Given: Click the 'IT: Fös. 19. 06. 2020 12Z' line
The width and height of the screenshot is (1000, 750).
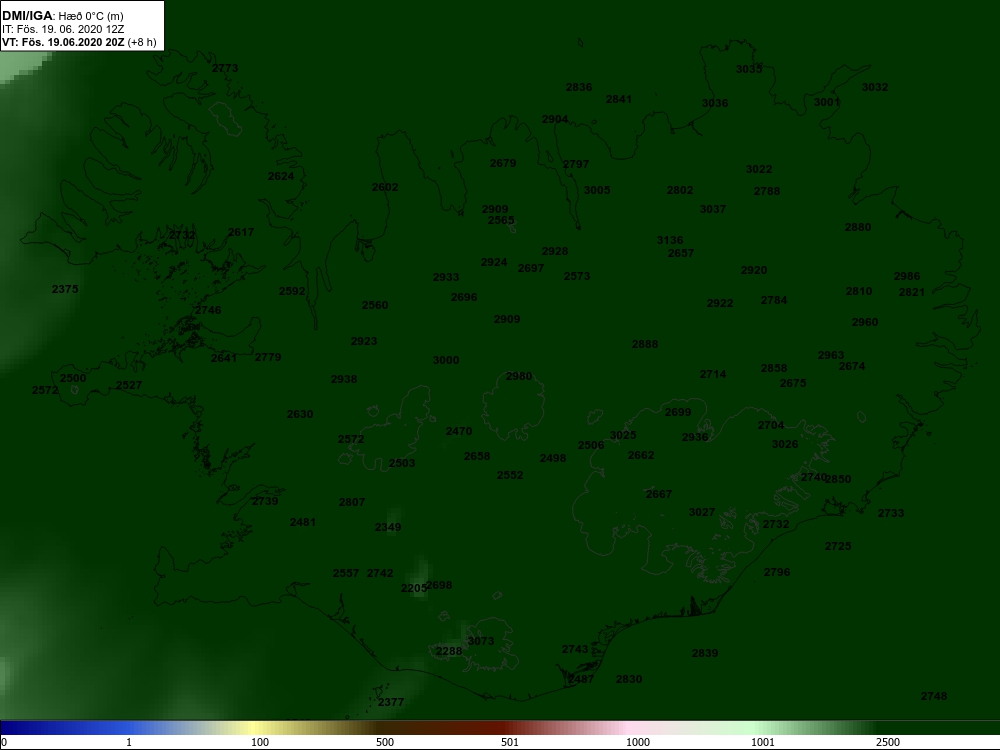Looking at the screenshot, I should [62, 29].
